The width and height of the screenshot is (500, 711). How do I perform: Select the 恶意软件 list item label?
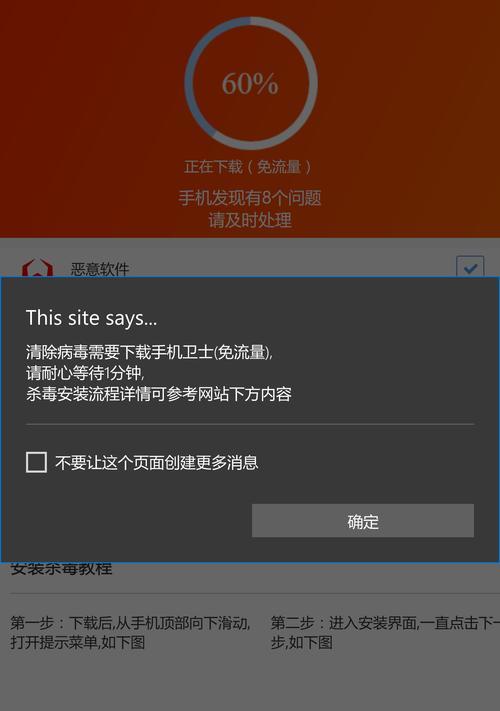tap(100, 269)
